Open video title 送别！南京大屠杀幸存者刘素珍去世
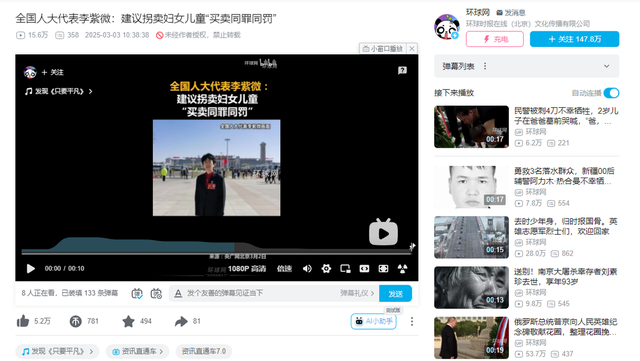Image resolution: width=640 pixels, height=361 pixels. [x=566, y=276]
